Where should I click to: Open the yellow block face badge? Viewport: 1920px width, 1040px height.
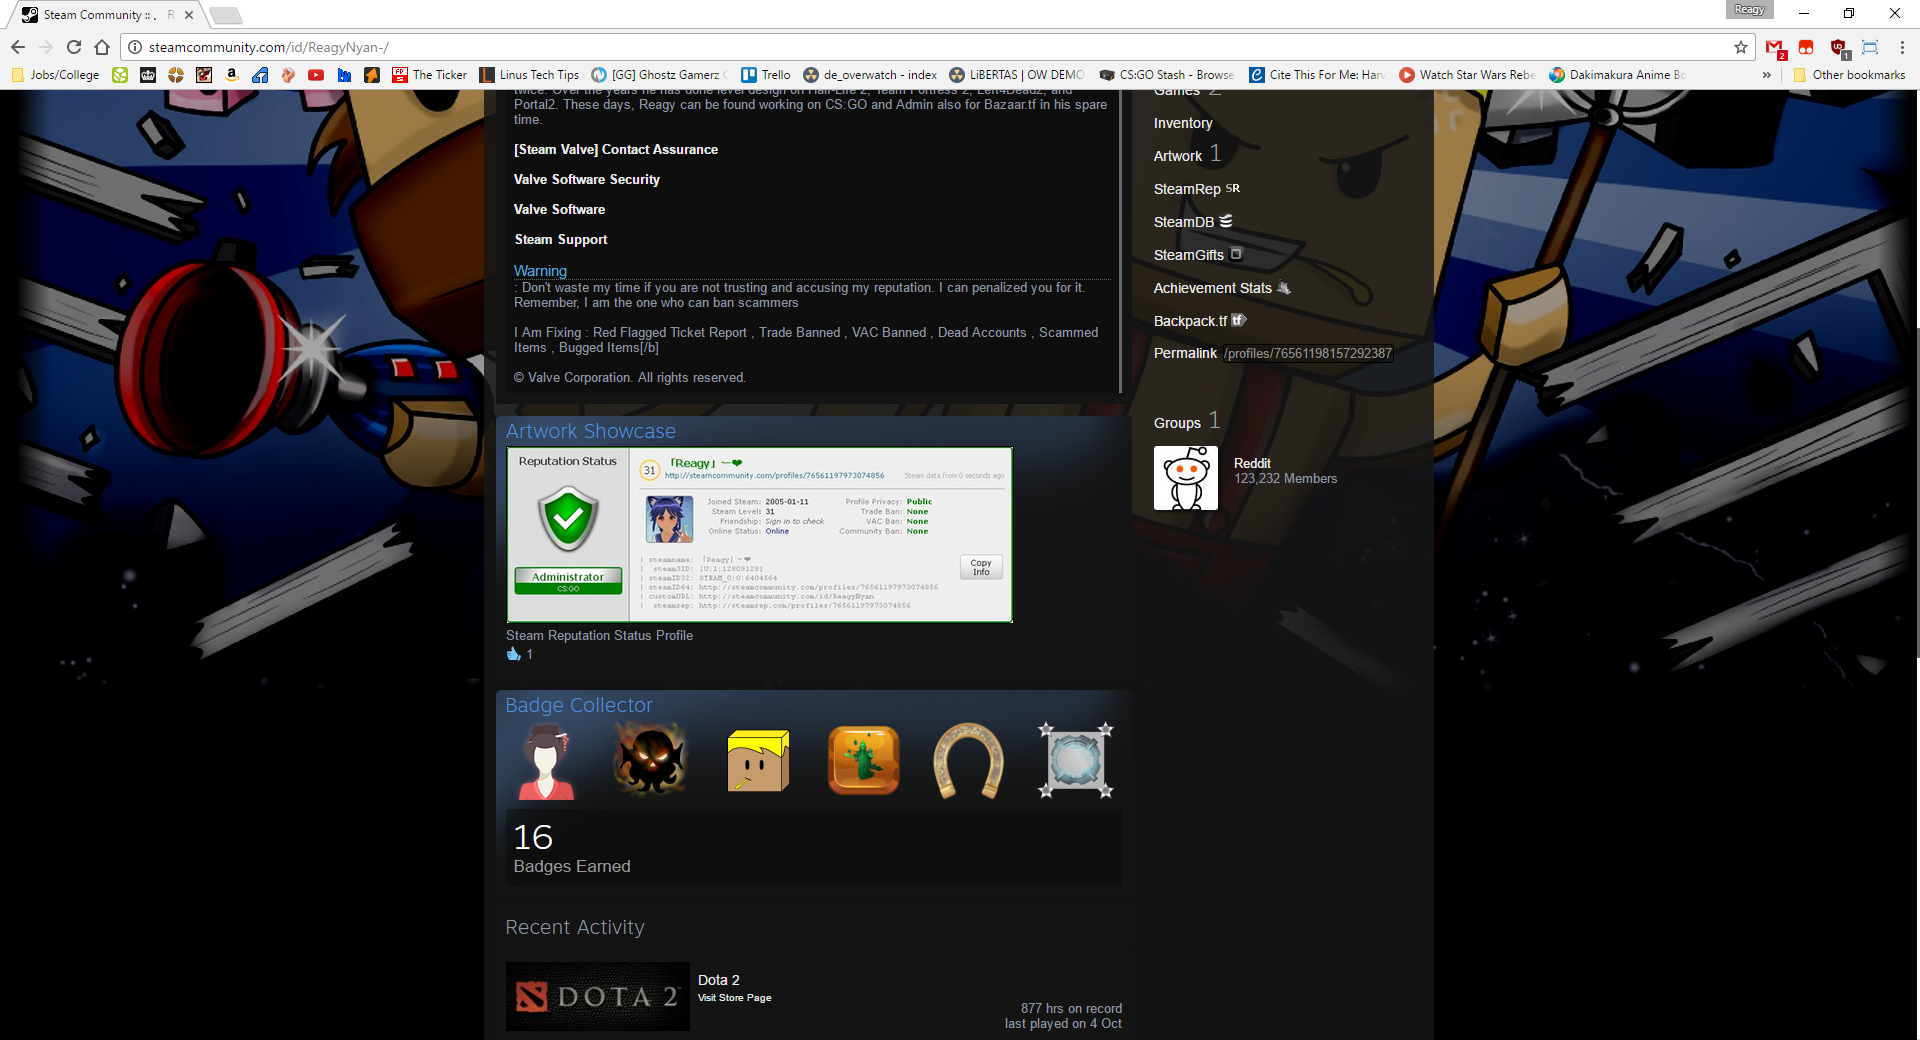[758, 761]
